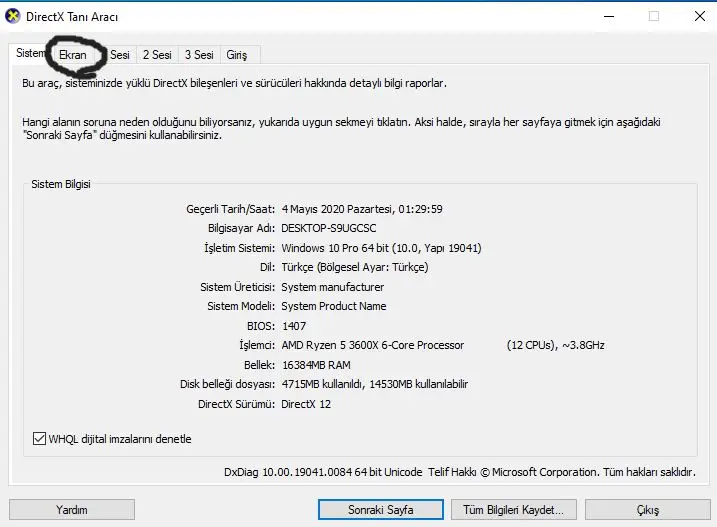This screenshot has width=717, height=527.
Task: Close the DirectX Tanı Aracı window
Action: [700, 16]
